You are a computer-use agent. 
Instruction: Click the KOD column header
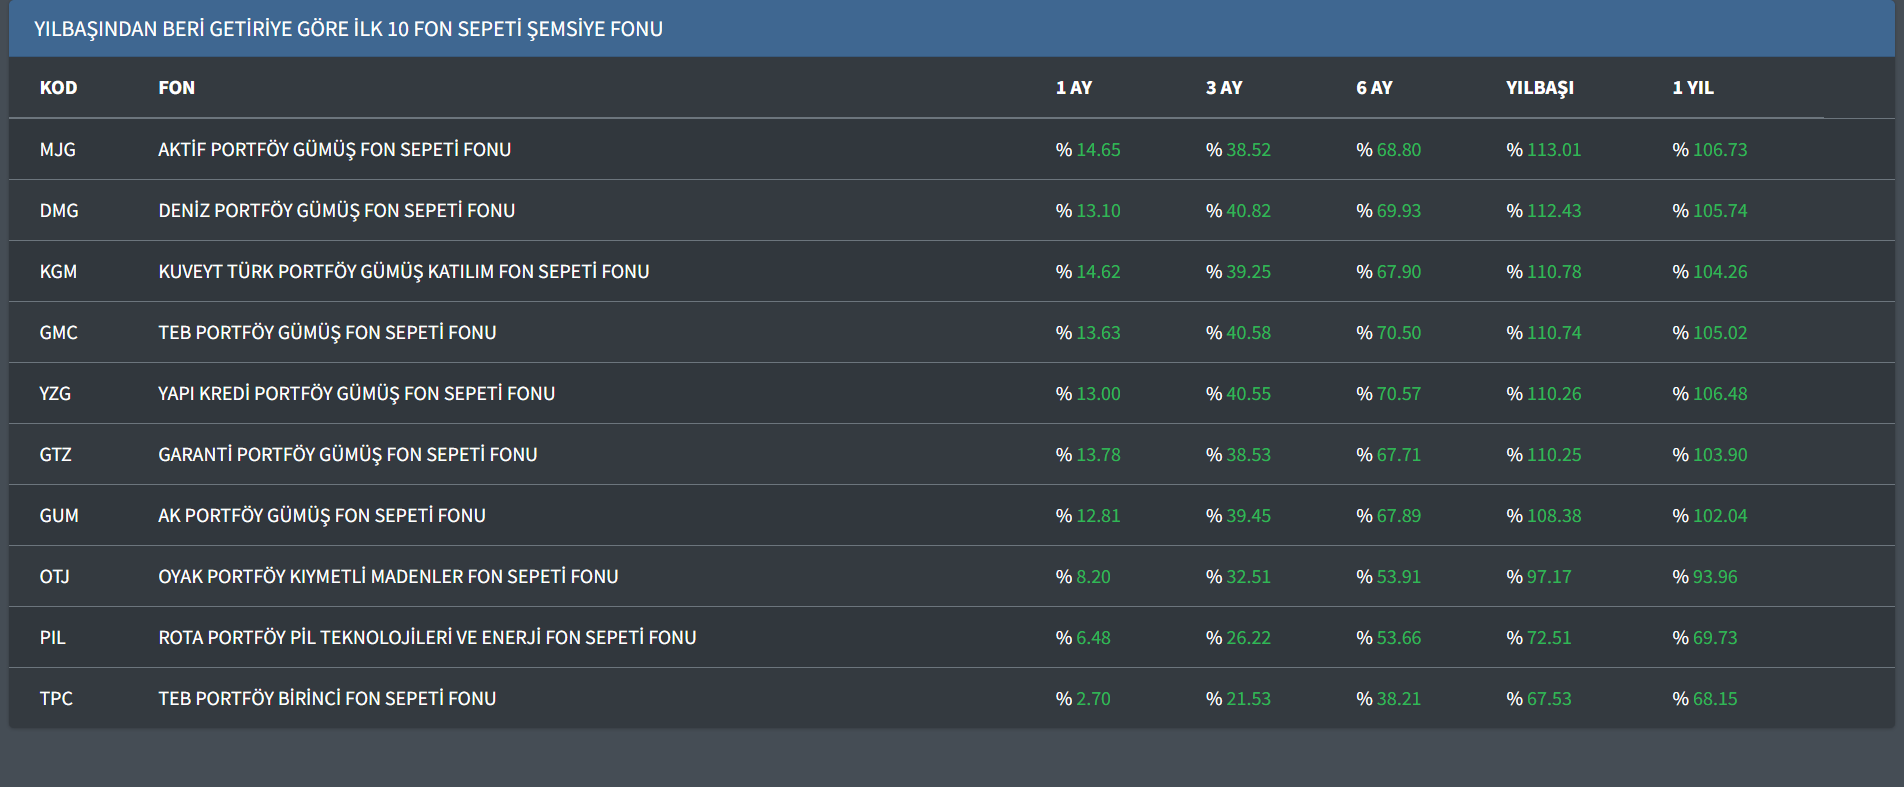58,88
